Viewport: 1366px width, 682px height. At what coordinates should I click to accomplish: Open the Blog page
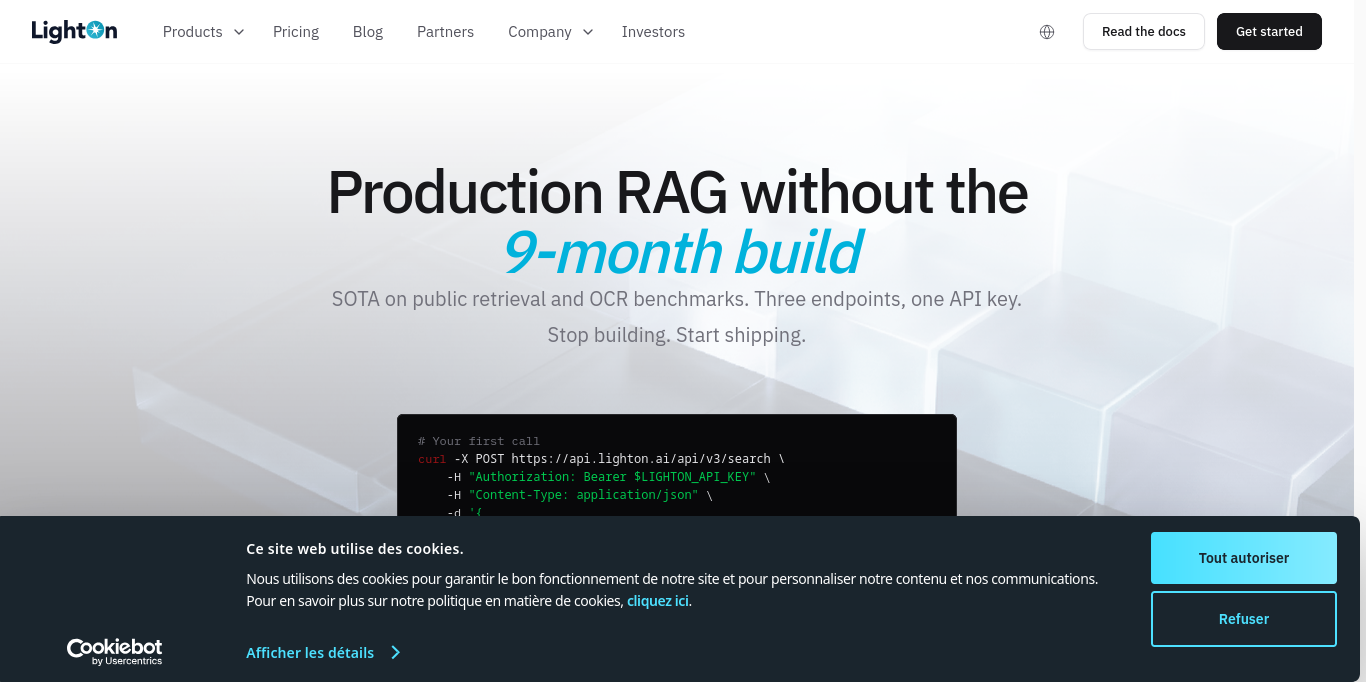(x=368, y=32)
